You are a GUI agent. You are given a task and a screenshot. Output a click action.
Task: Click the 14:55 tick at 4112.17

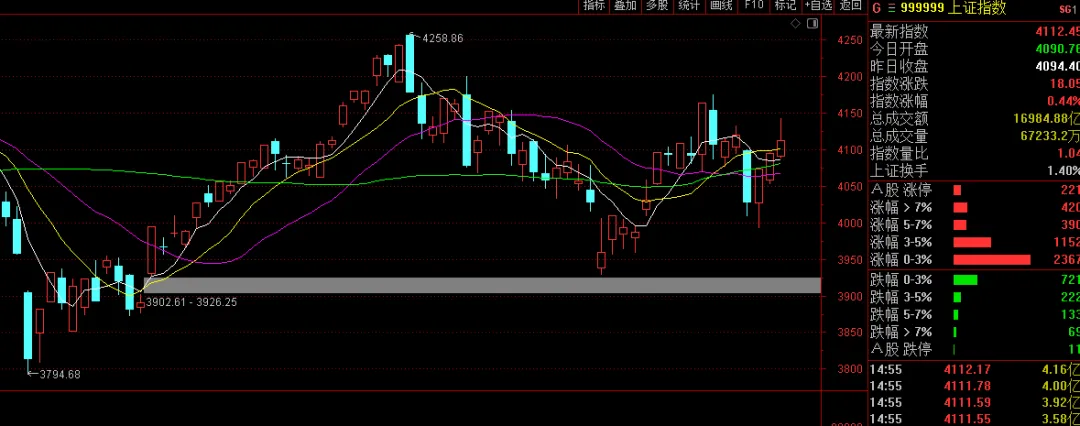(974, 369)
